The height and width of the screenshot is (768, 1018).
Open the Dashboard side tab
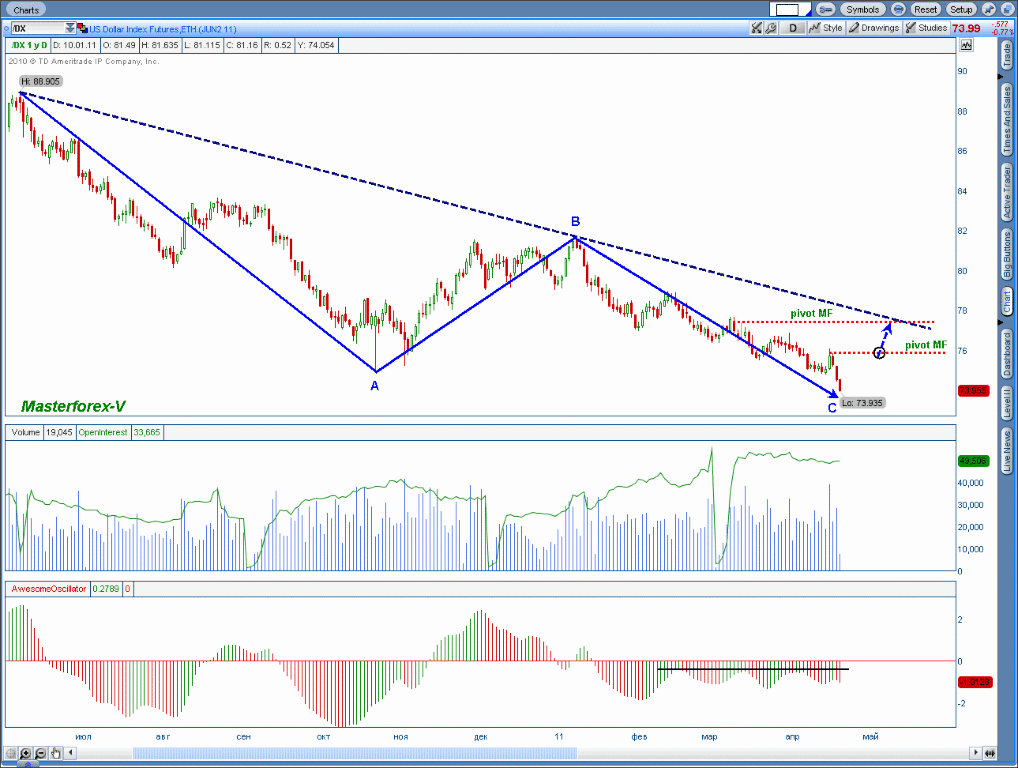[x=1007, y=354]
